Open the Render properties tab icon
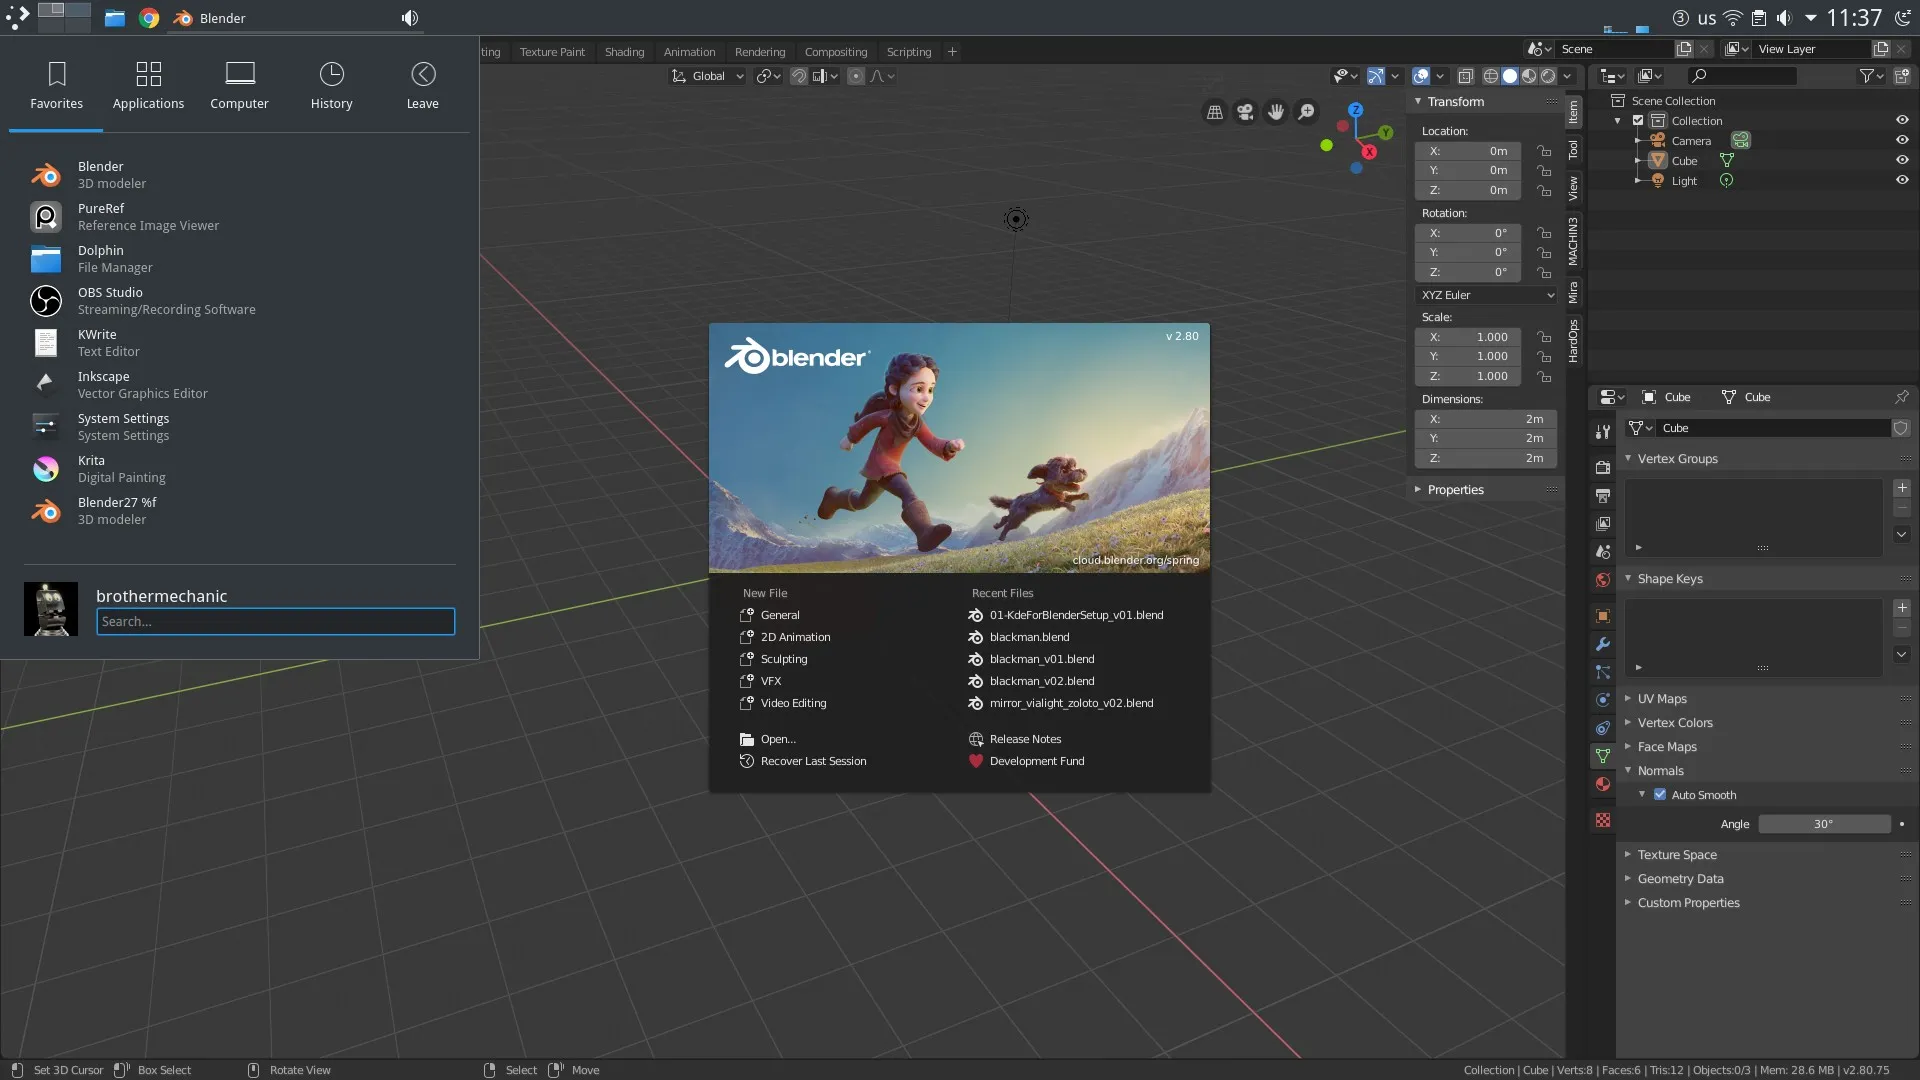 [x=1603, y=467]
